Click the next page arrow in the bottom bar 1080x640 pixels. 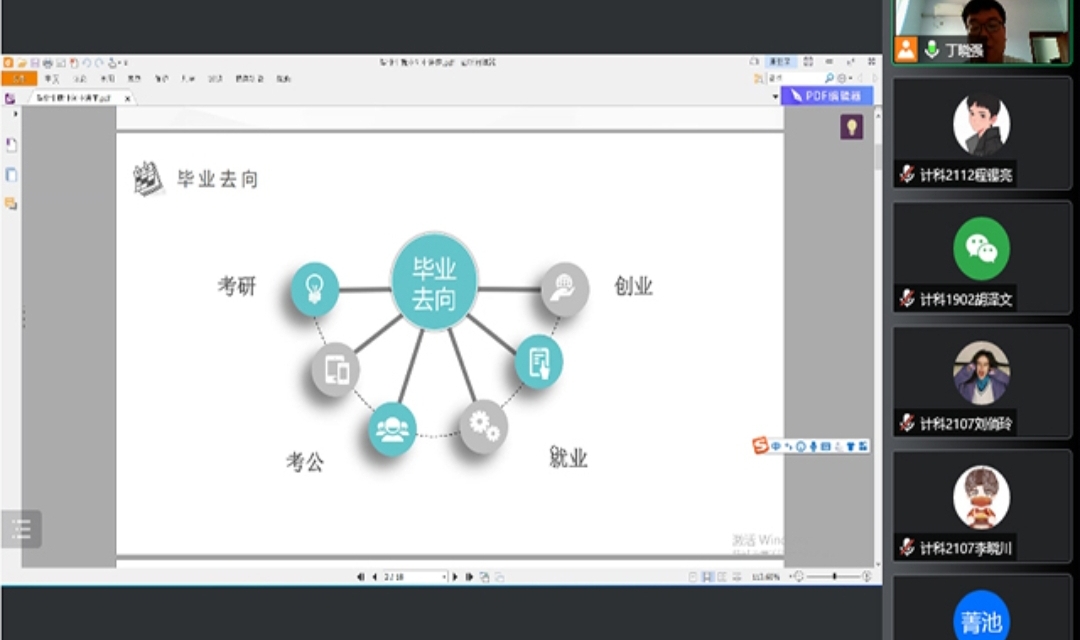tap(454, 576)
